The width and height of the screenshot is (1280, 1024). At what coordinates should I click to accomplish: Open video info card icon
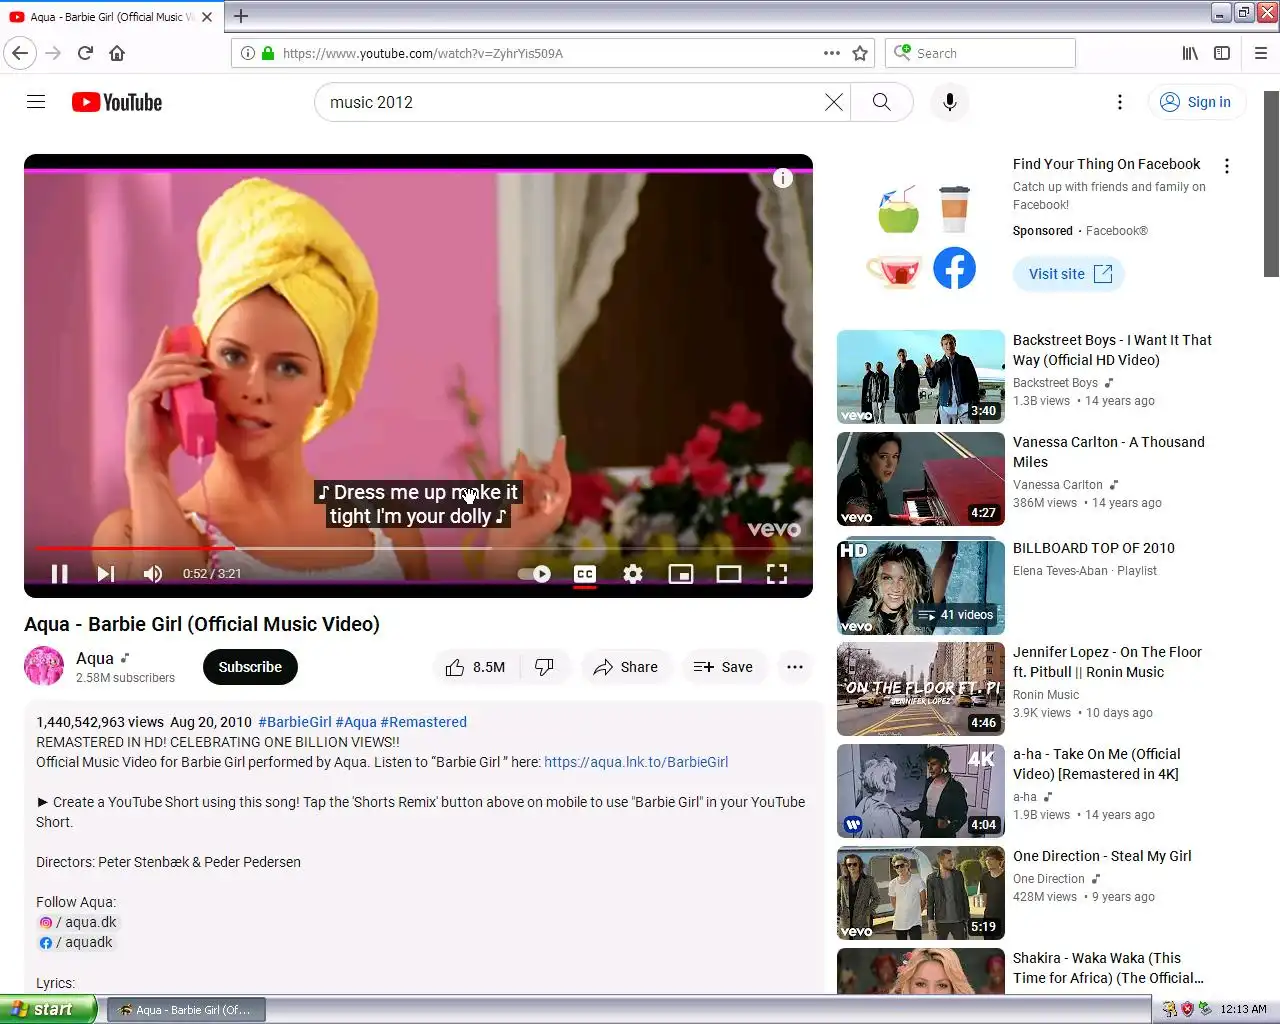click(783, 178)
